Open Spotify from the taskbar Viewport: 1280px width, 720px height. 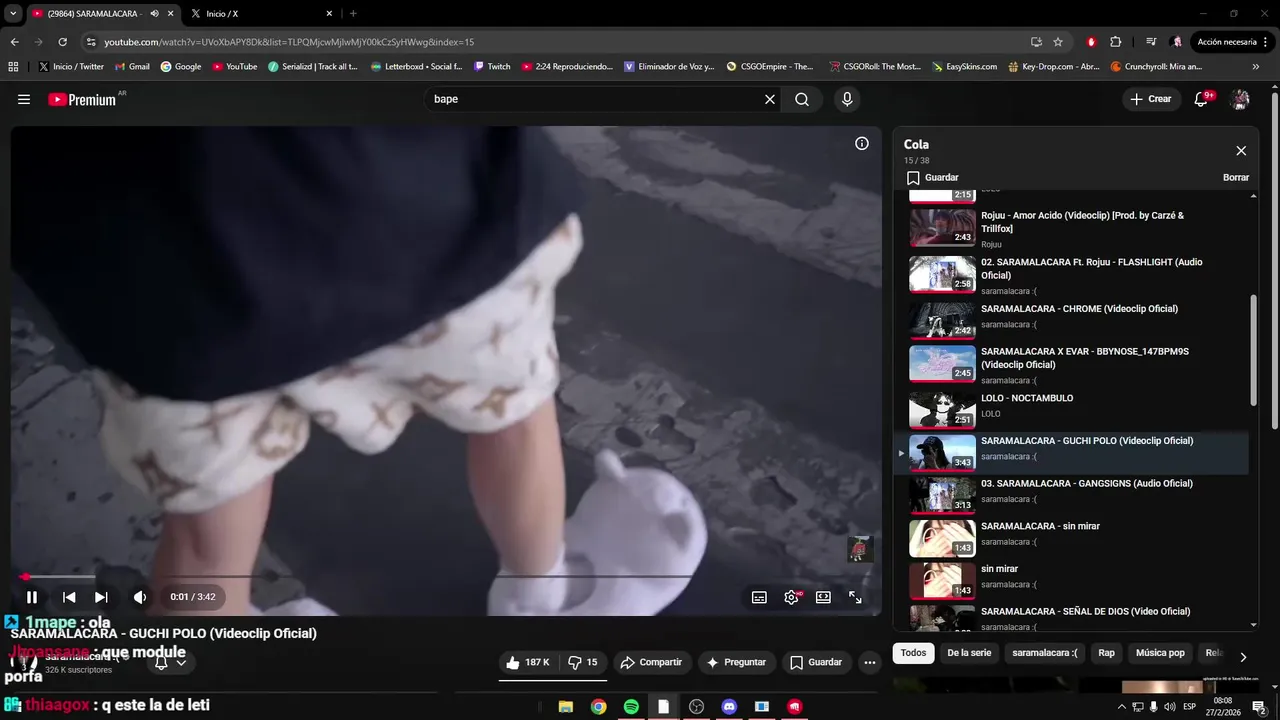631,707
